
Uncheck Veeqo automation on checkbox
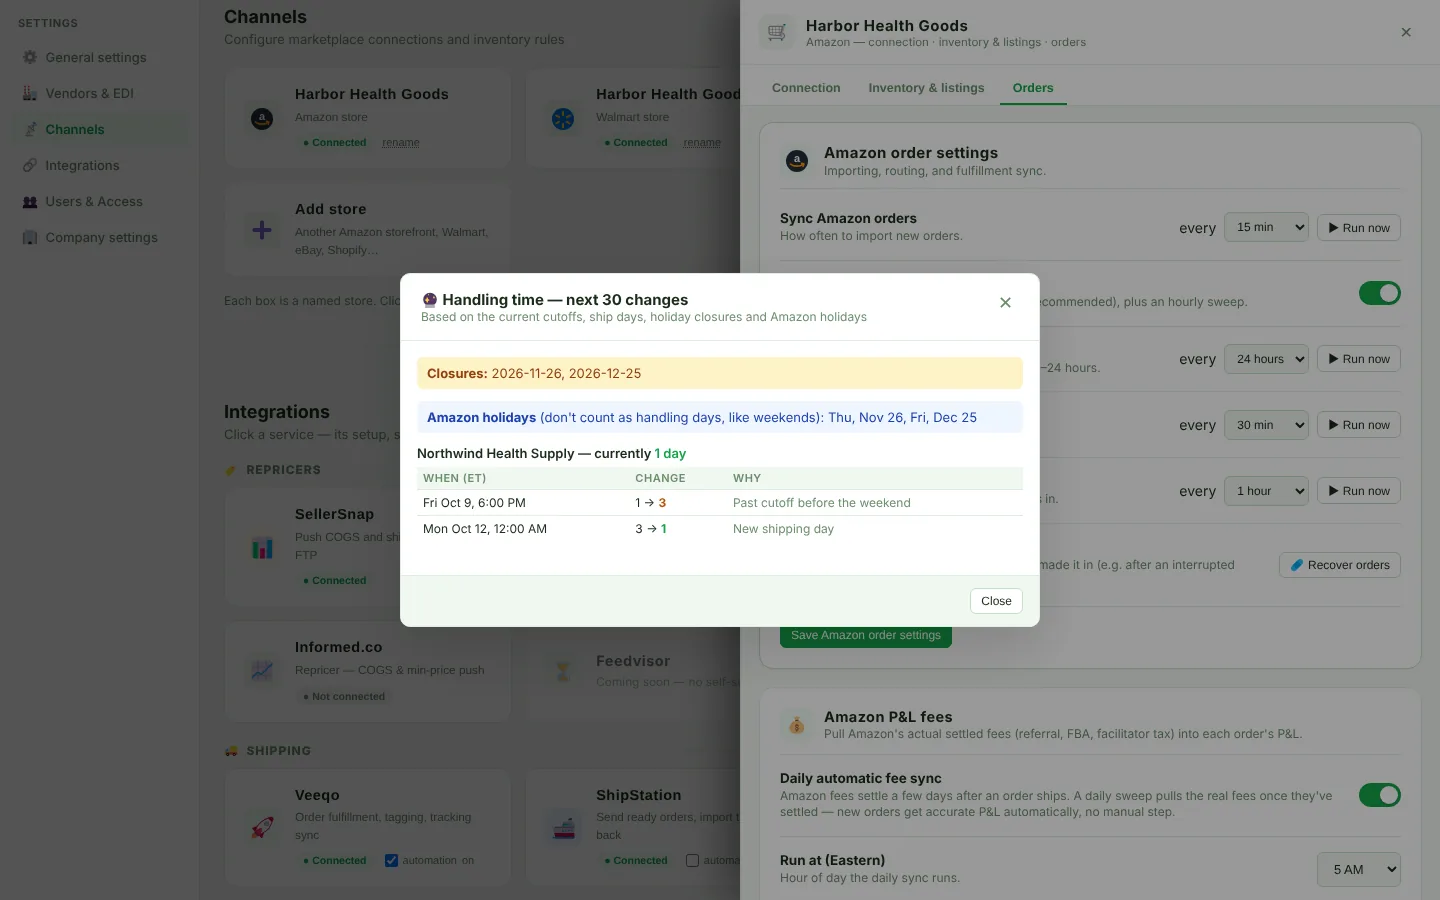pyautogui.click(x=391, y=860)
